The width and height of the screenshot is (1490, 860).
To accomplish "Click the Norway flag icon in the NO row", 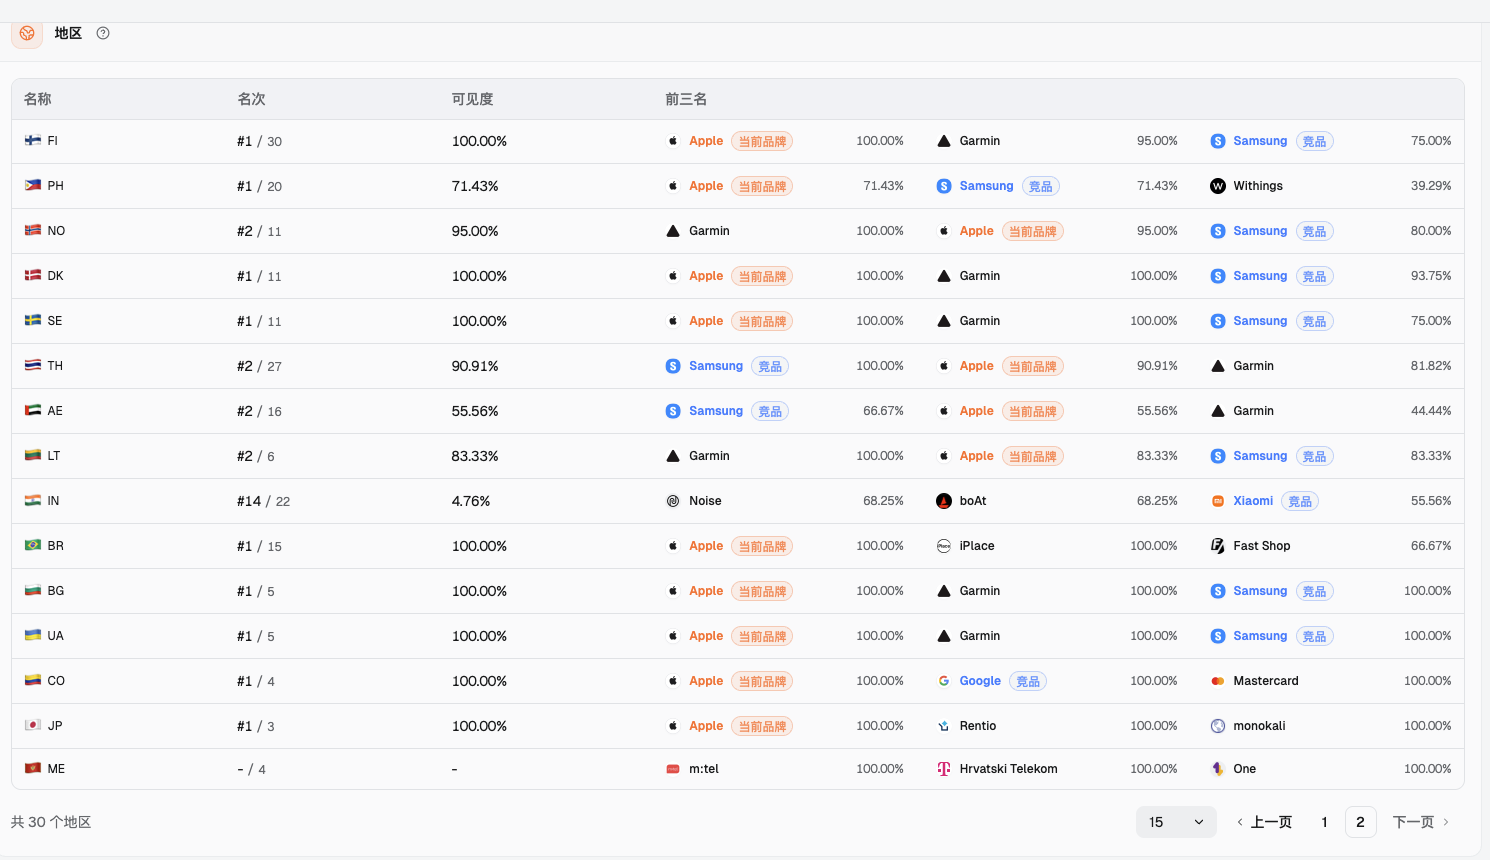I will click(33, 231).
